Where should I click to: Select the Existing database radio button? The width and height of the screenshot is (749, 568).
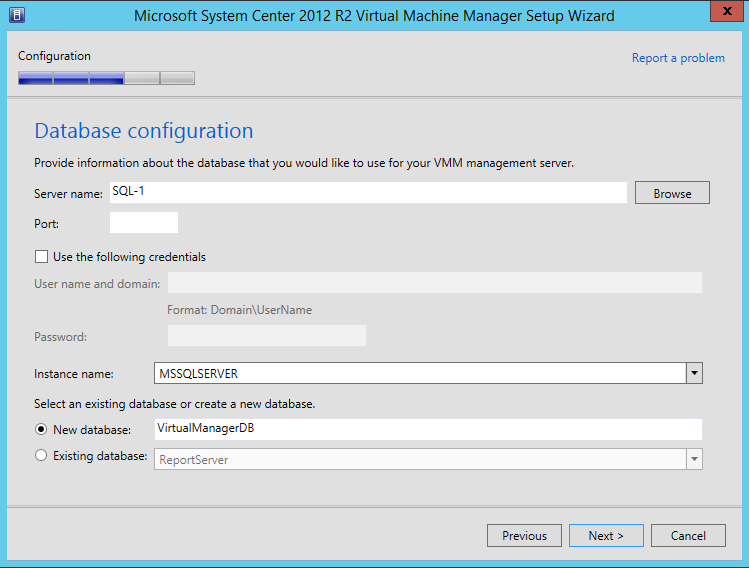(x=41, y=455)
